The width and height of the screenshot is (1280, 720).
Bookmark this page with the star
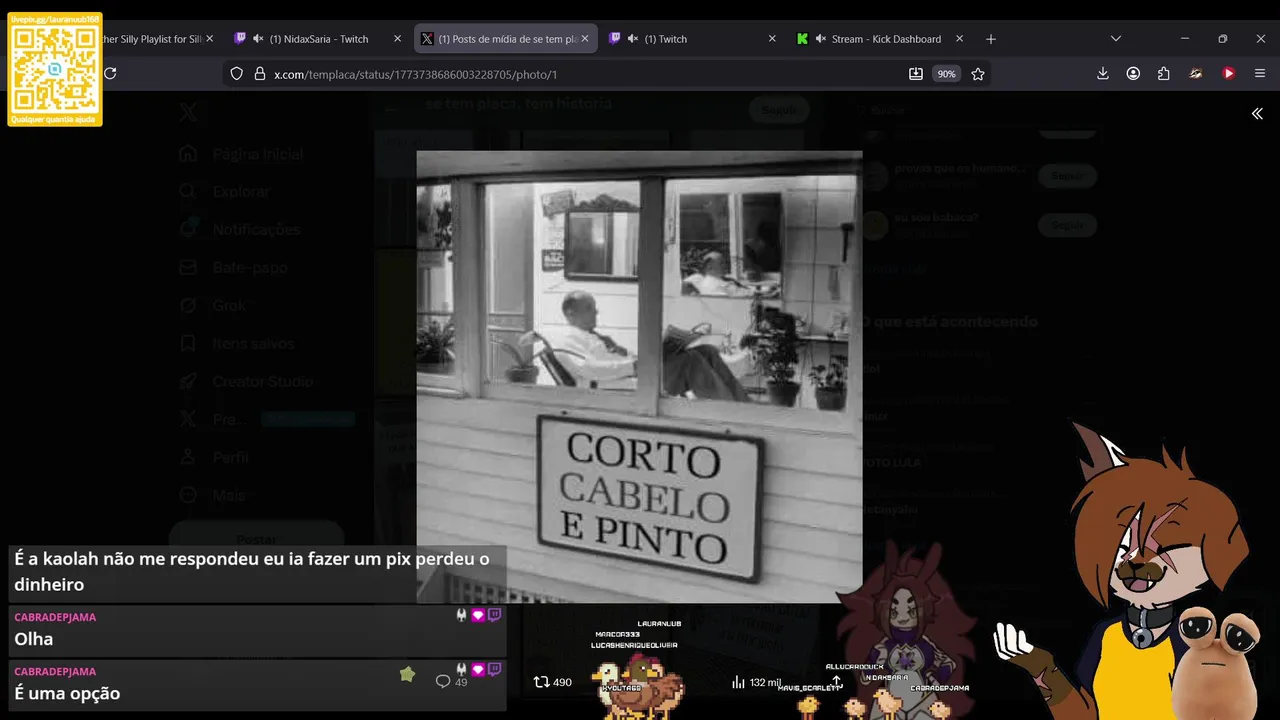point(978,74)
